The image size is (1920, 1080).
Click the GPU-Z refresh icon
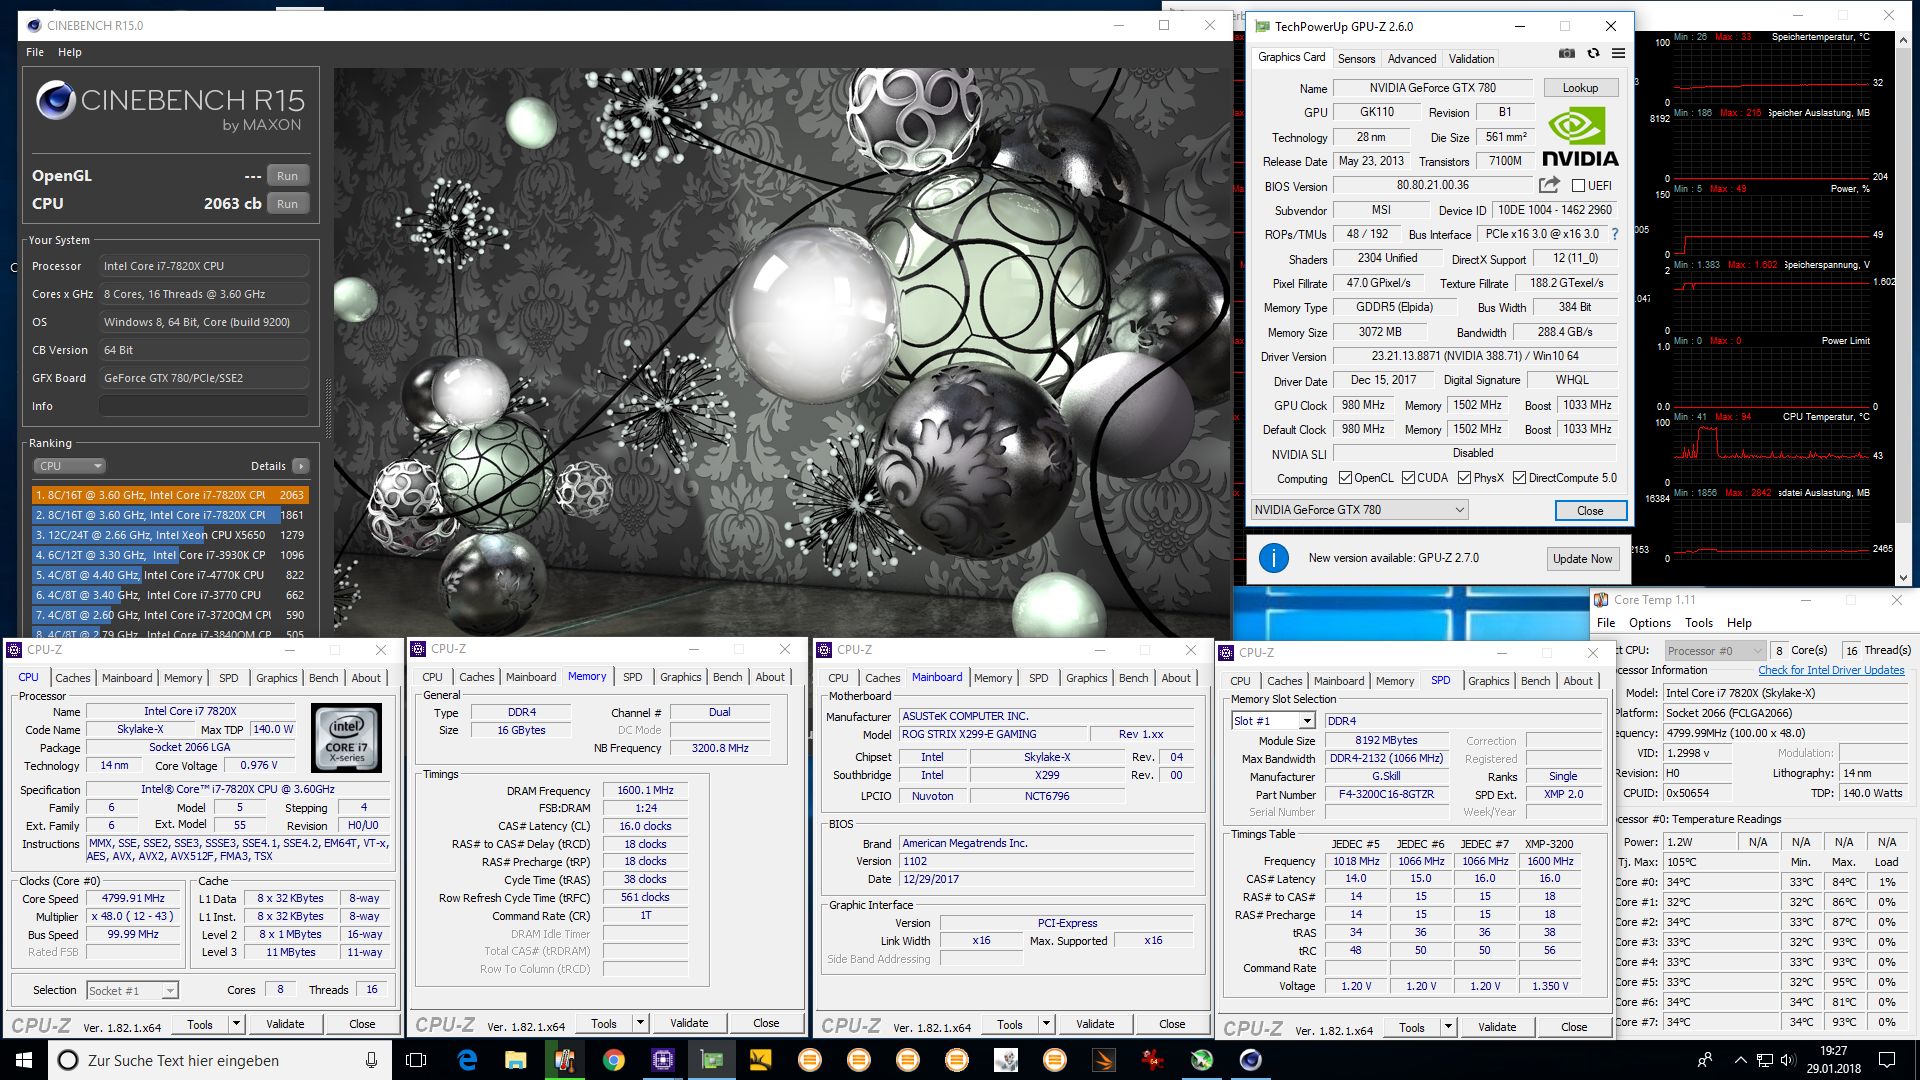[1593, 54]
